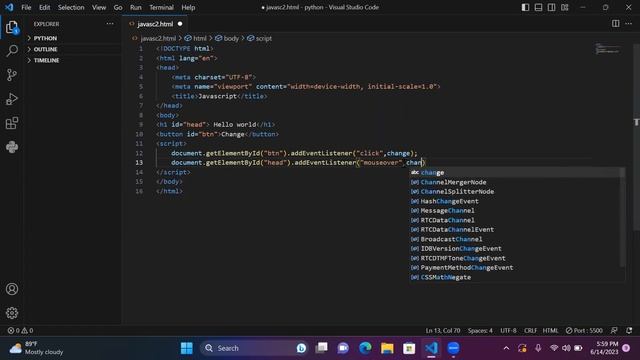Image resolution: width=640 pixels, height=360 pixels.
Task: Choose the 'change' autocomplete suggestion
Action: coord(517,173)
